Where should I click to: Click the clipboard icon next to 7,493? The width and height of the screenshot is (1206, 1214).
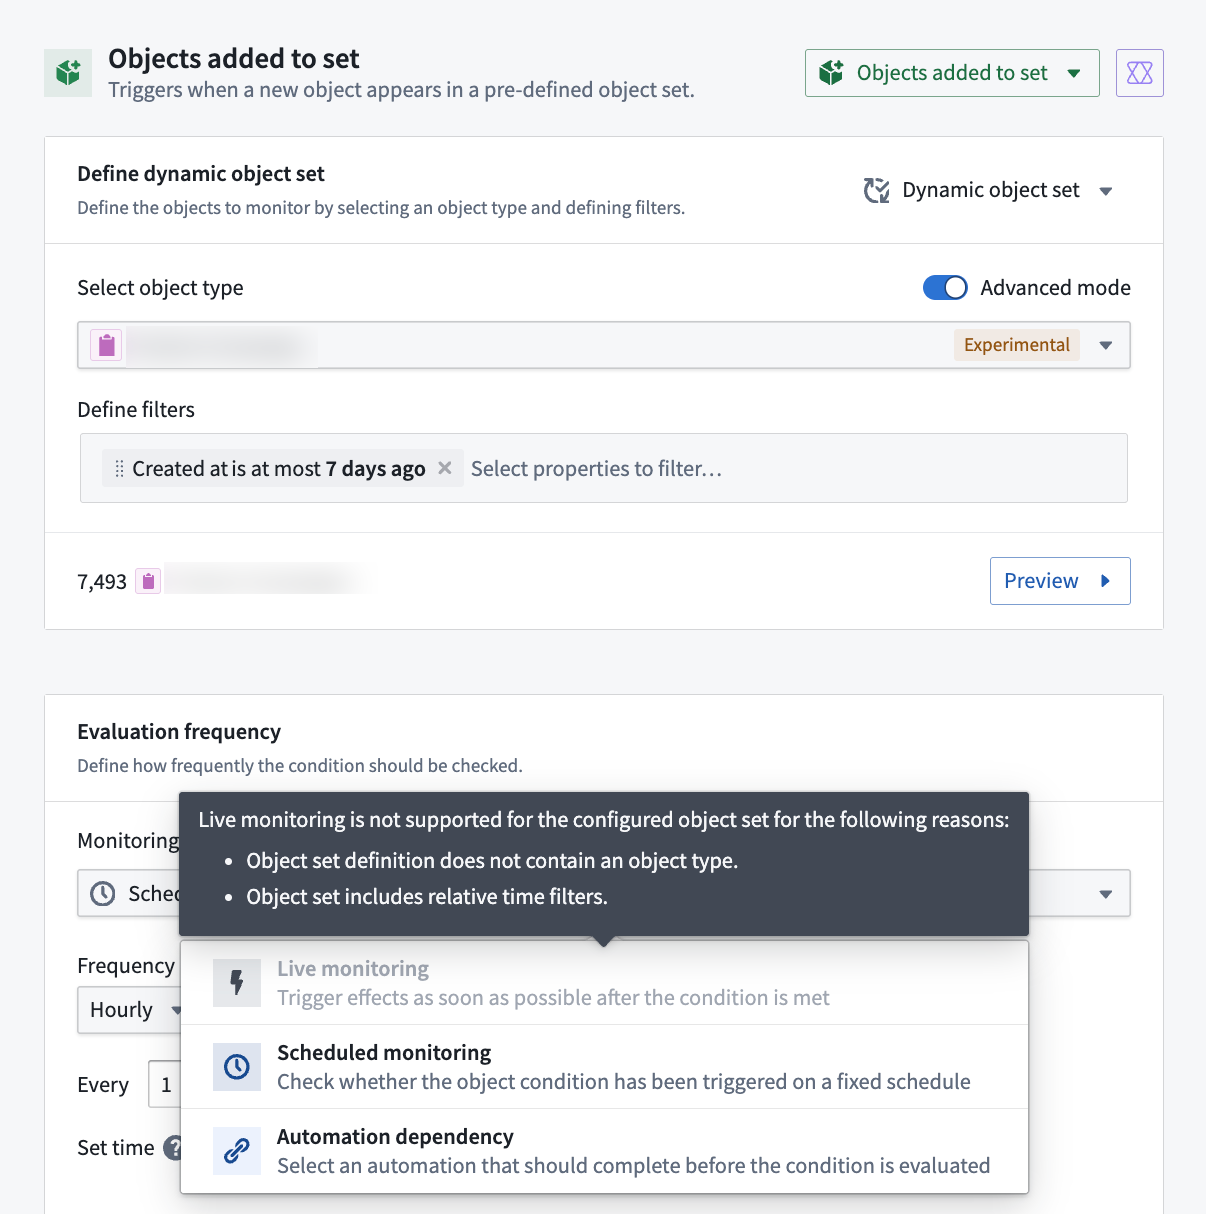click(148, 581)
